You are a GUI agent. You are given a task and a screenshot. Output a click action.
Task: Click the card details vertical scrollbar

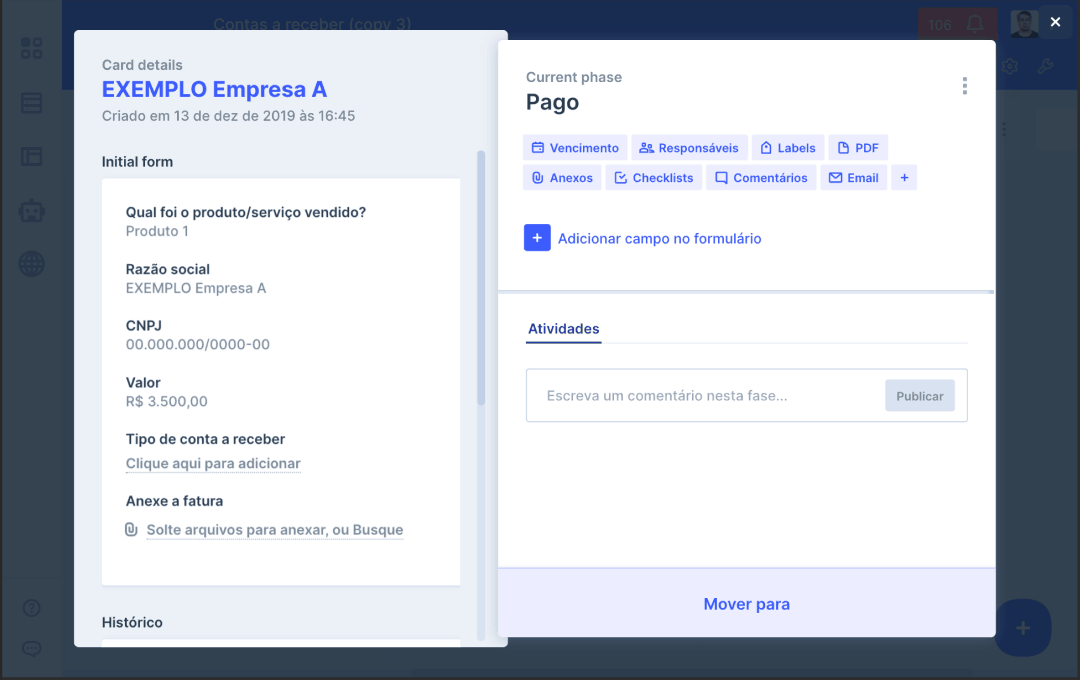pos(481,278)
